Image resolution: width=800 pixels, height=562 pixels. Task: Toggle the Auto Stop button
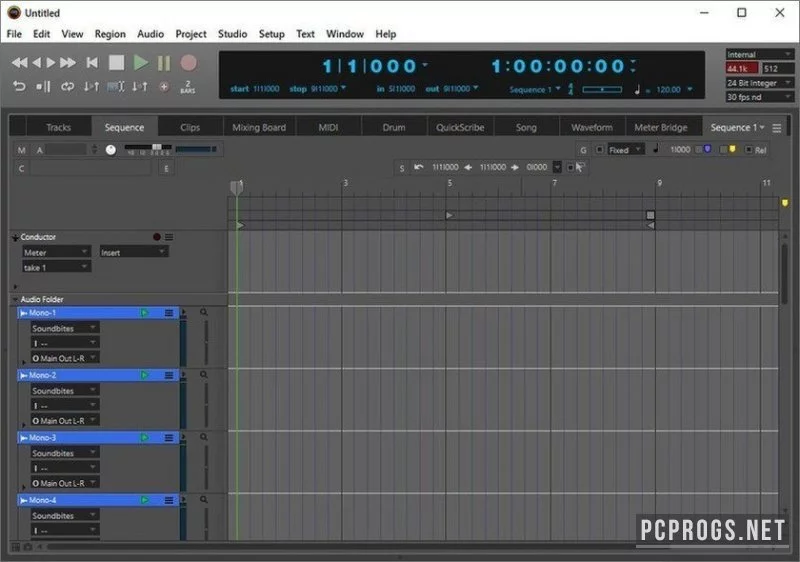pos(43,87)
